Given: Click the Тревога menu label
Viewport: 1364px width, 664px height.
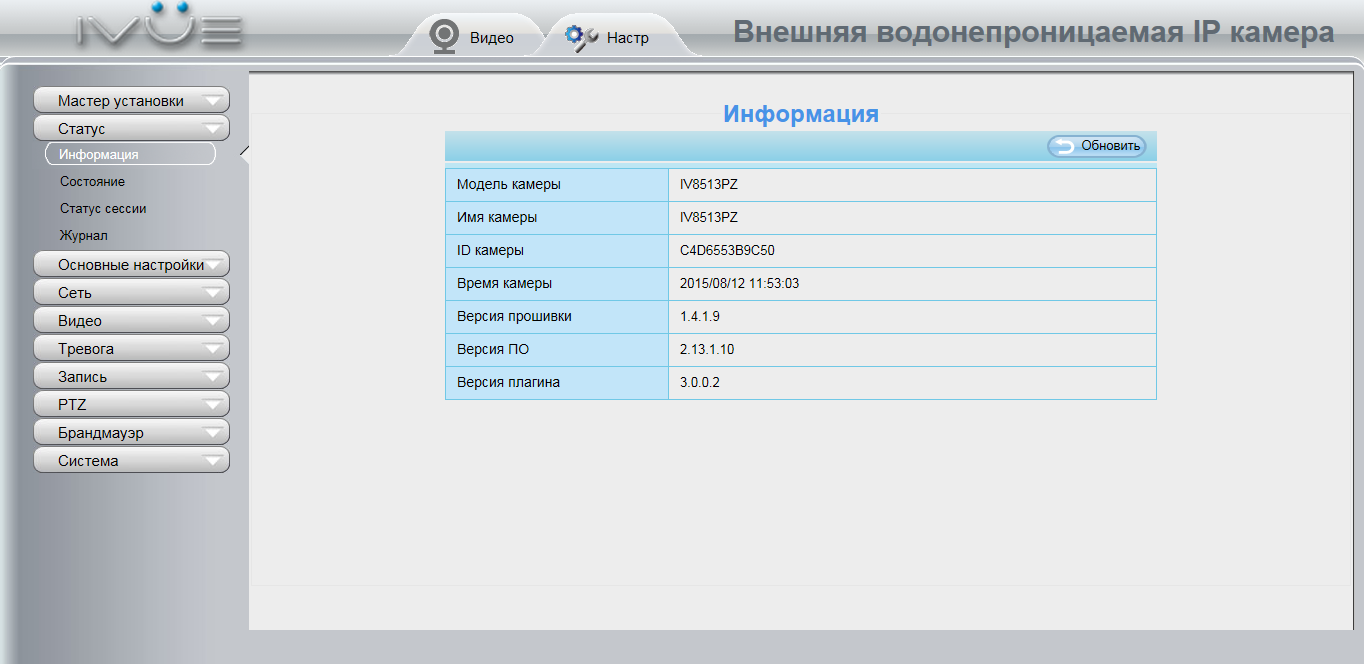Looking at the screenshot, I should pyautogui.click(x=86, y=348).
